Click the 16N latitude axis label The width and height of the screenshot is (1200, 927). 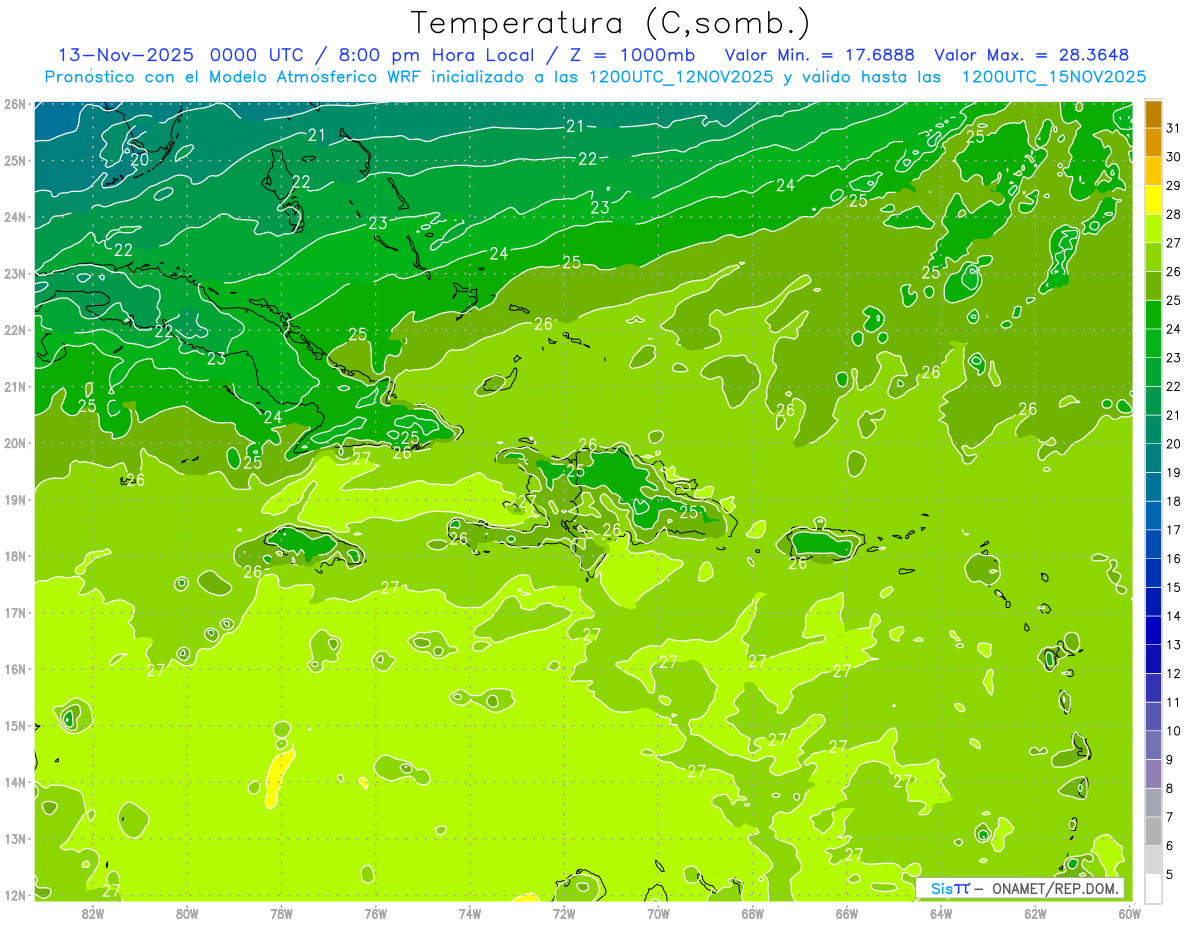click(x=15, y=669)
